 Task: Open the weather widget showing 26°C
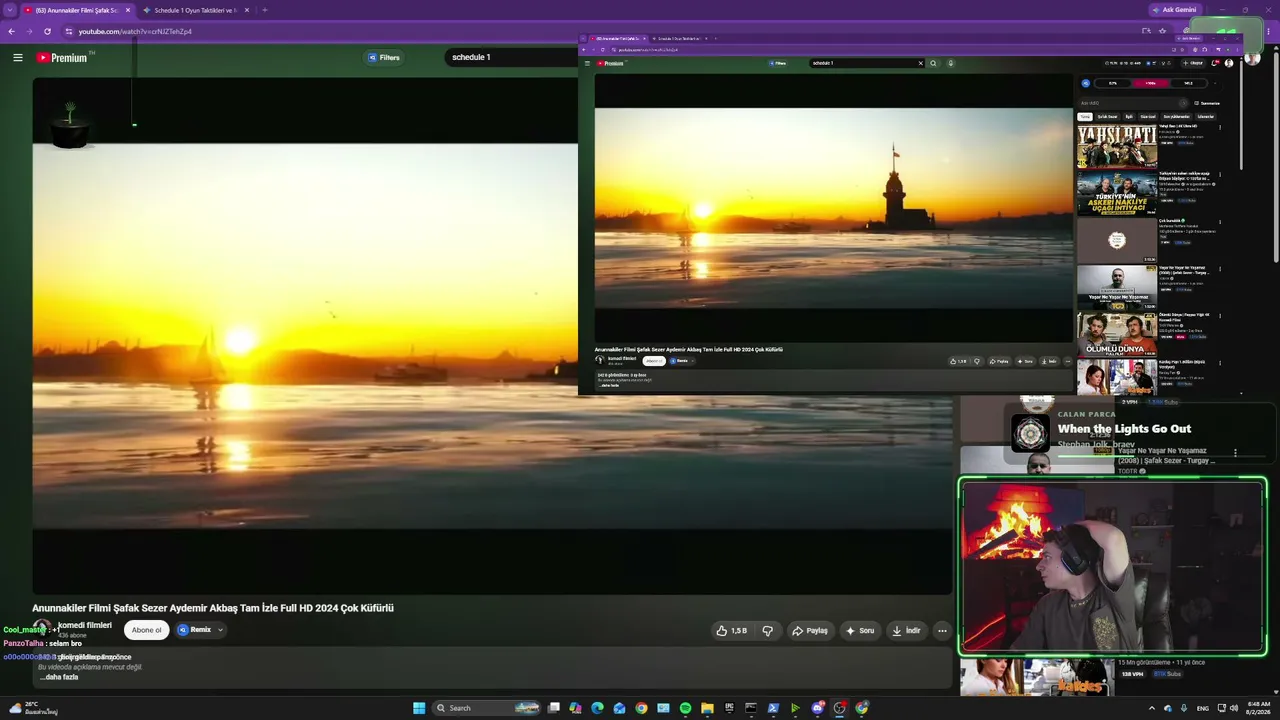coord(32,708)
